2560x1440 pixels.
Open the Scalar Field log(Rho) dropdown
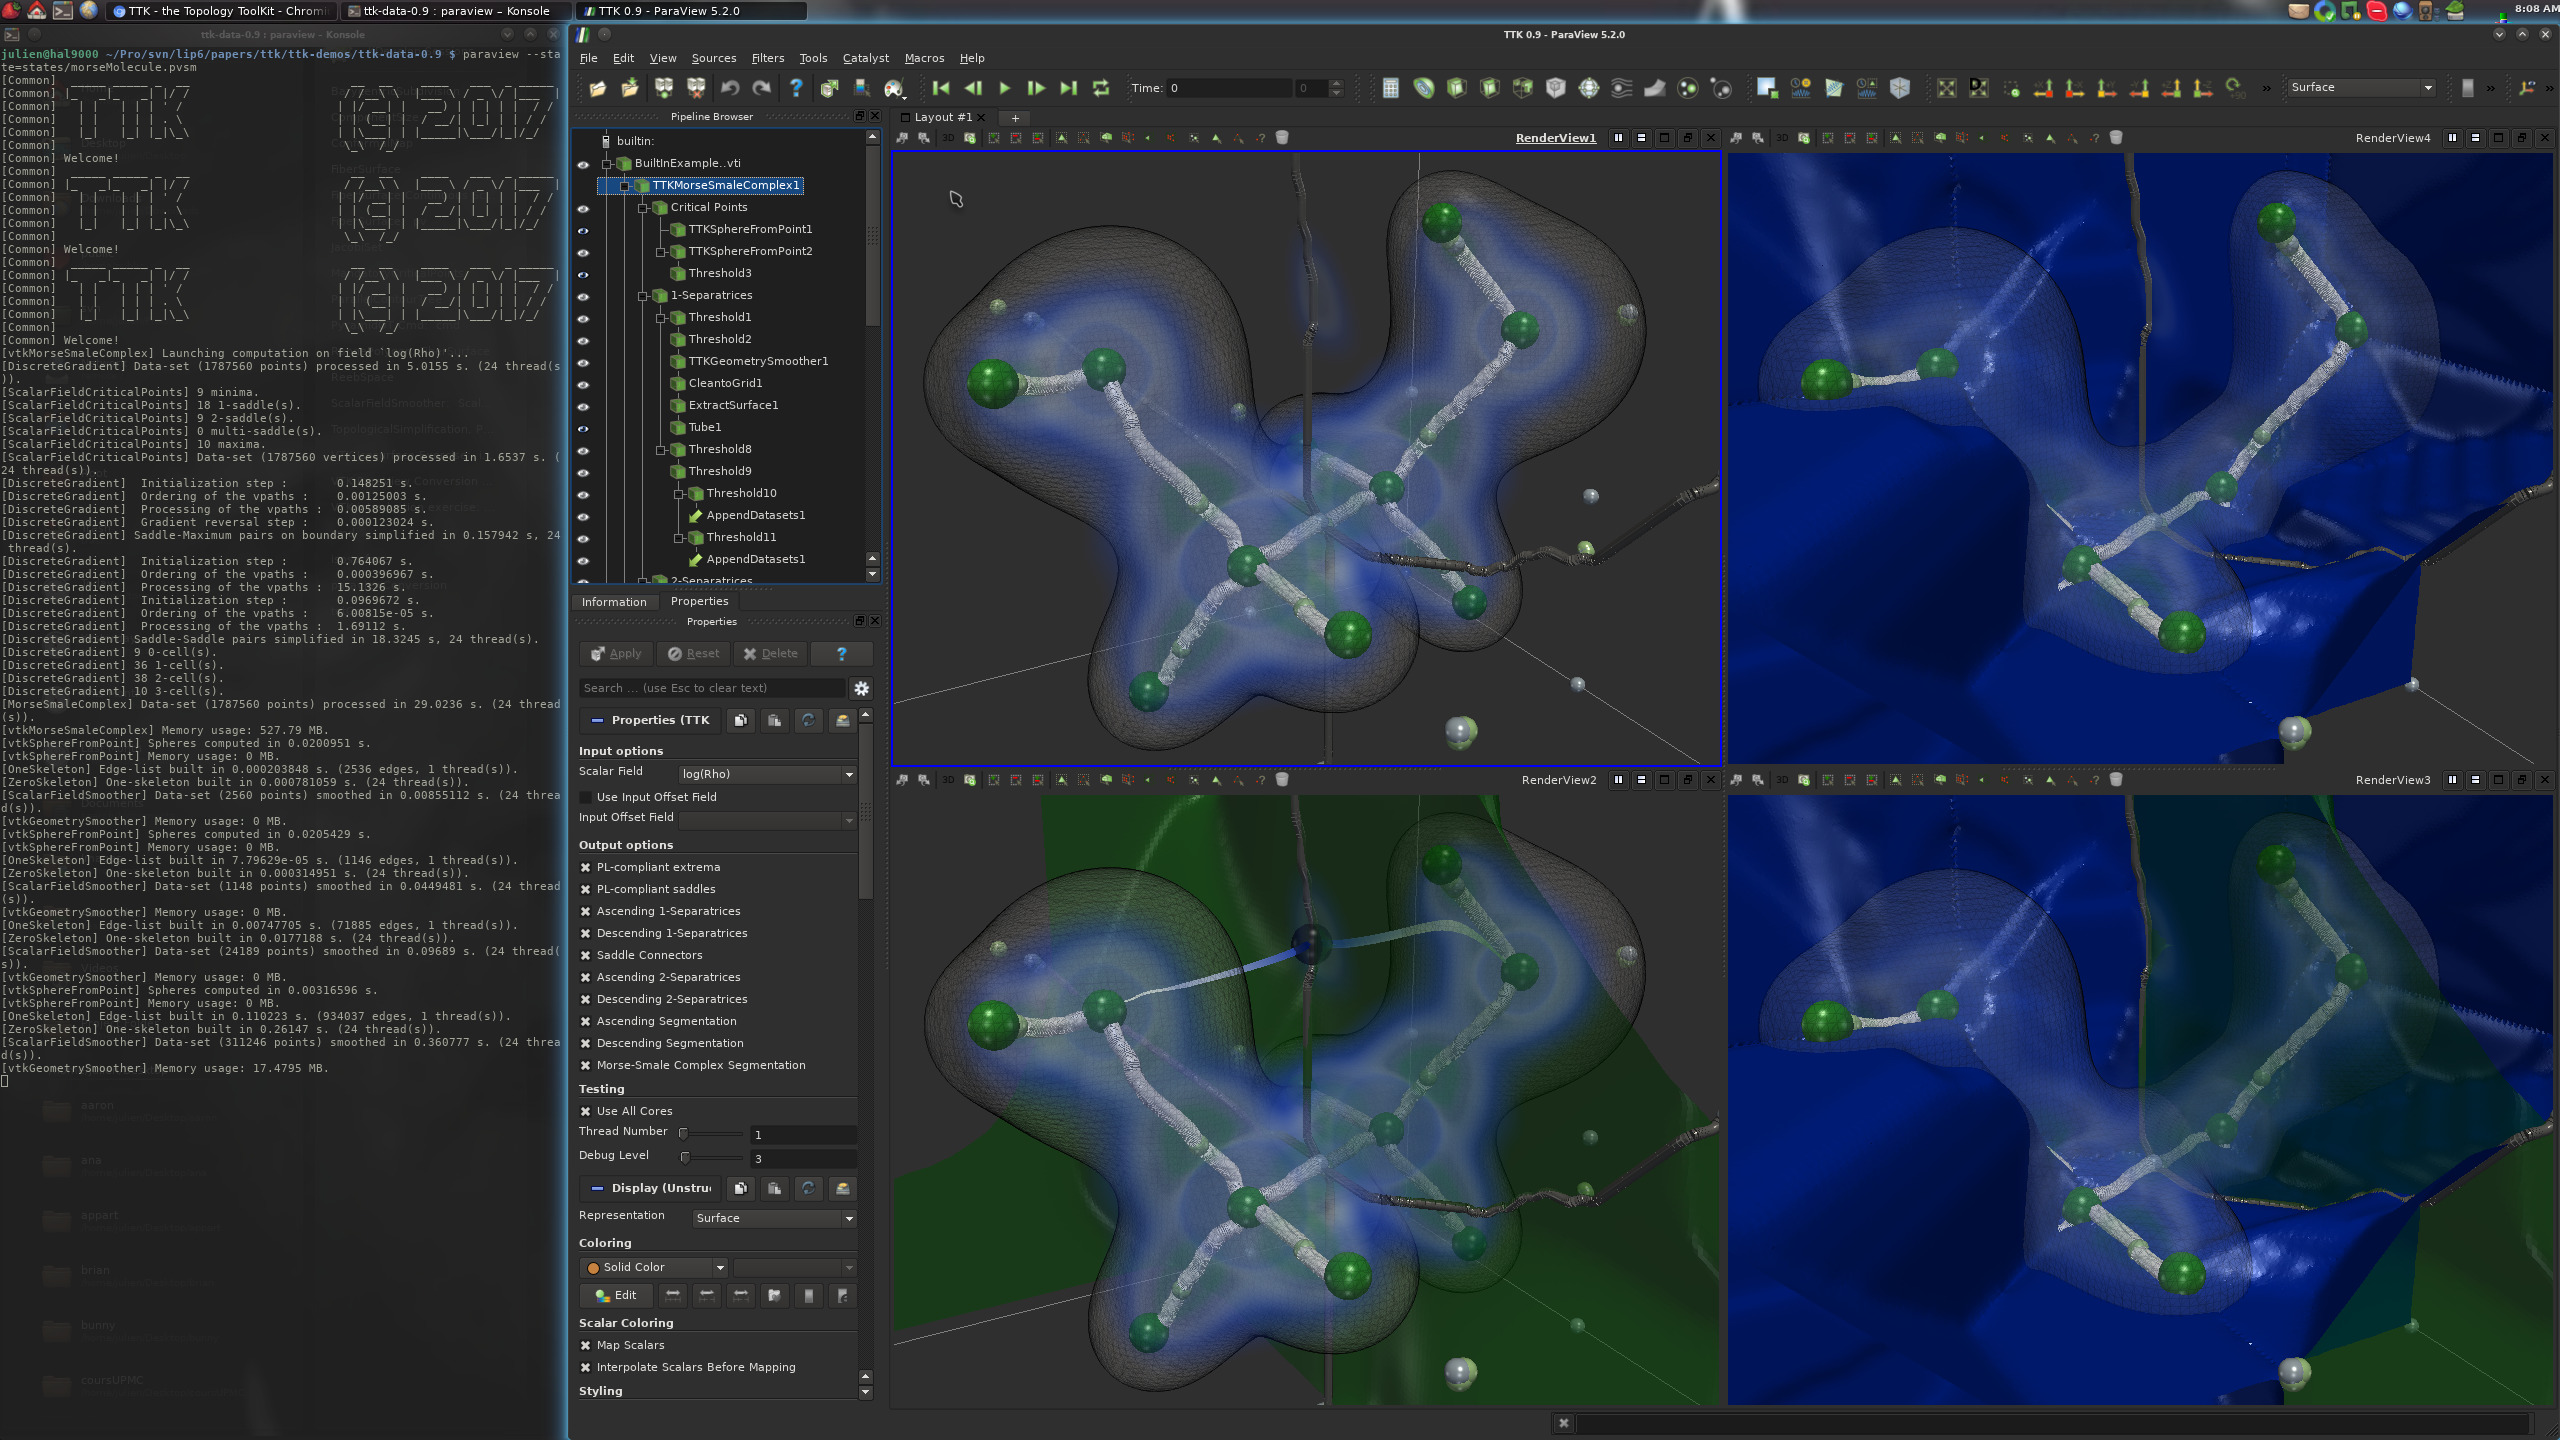coord(766,774)
